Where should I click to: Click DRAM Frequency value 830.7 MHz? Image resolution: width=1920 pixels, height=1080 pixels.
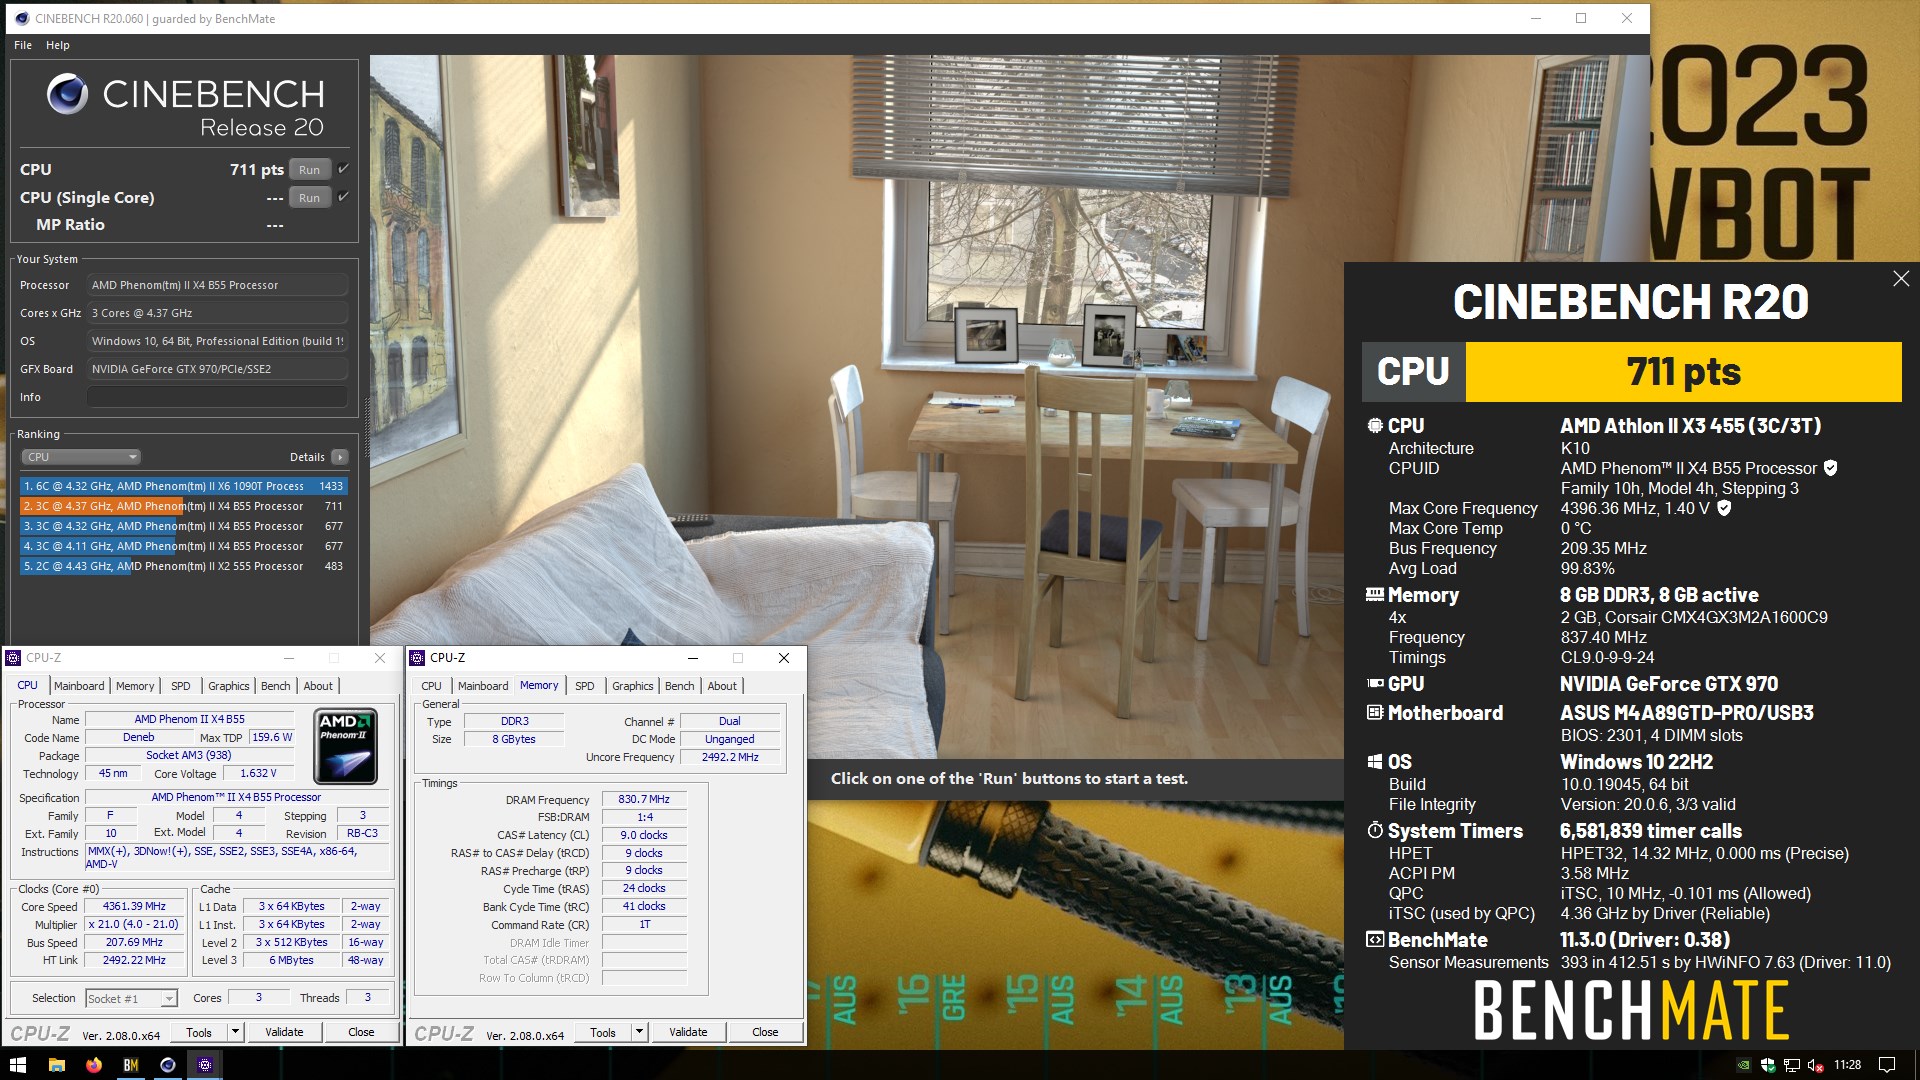644,799
